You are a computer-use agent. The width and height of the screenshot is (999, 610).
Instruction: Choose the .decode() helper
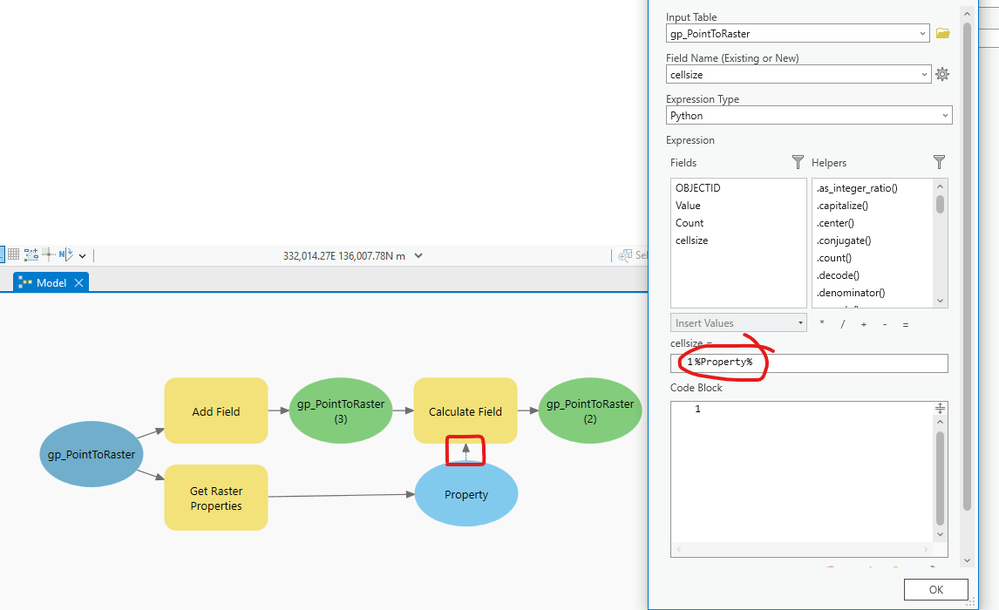838,275
